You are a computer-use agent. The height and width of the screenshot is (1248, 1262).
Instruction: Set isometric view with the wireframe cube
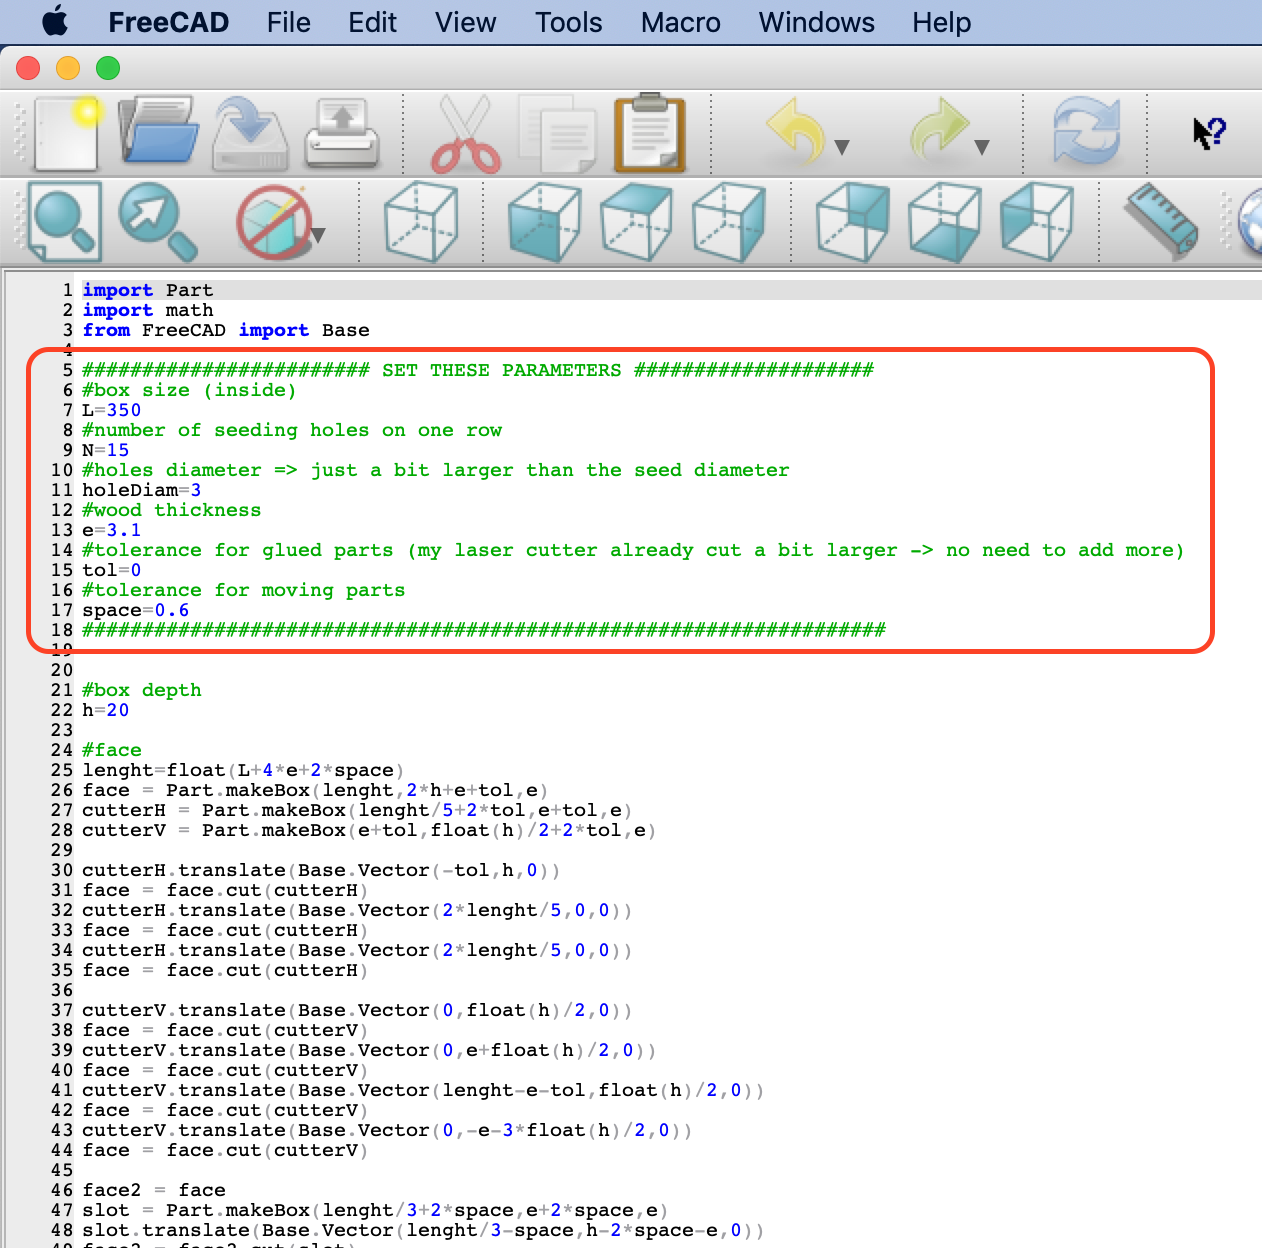(421, 222)
